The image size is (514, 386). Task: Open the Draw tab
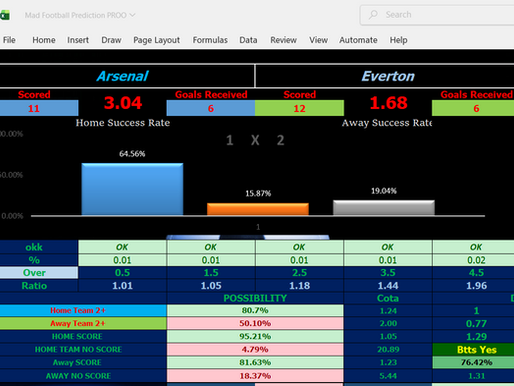tap(111, 40)
